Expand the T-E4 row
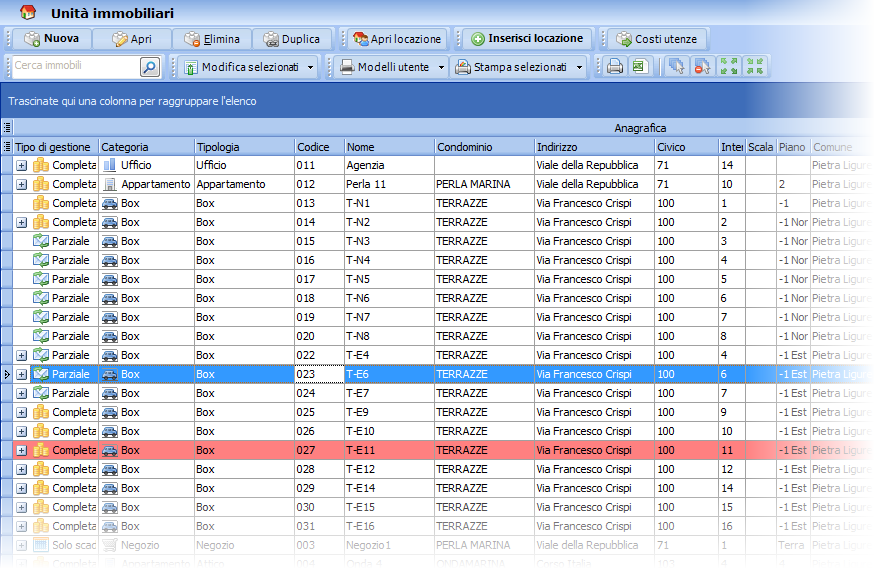The image size is (875, 569). pos(21,355)
